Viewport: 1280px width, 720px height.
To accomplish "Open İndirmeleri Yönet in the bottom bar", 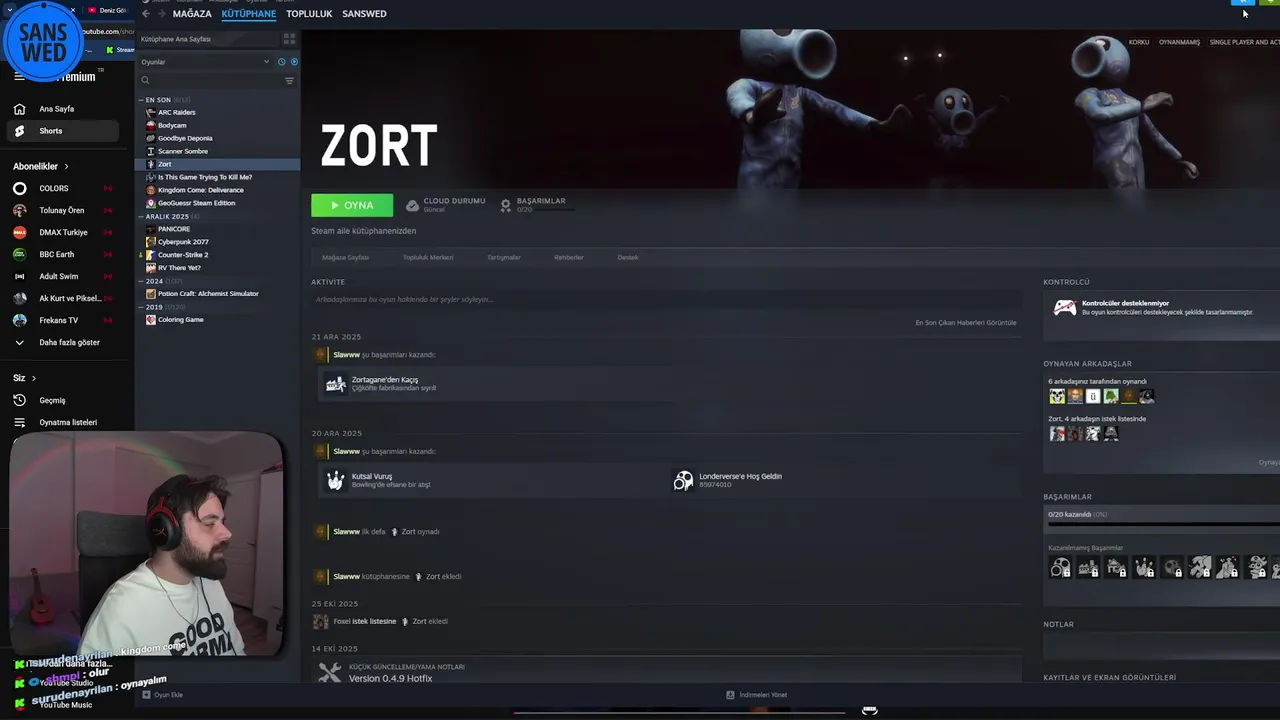I will tap(756, 695).
